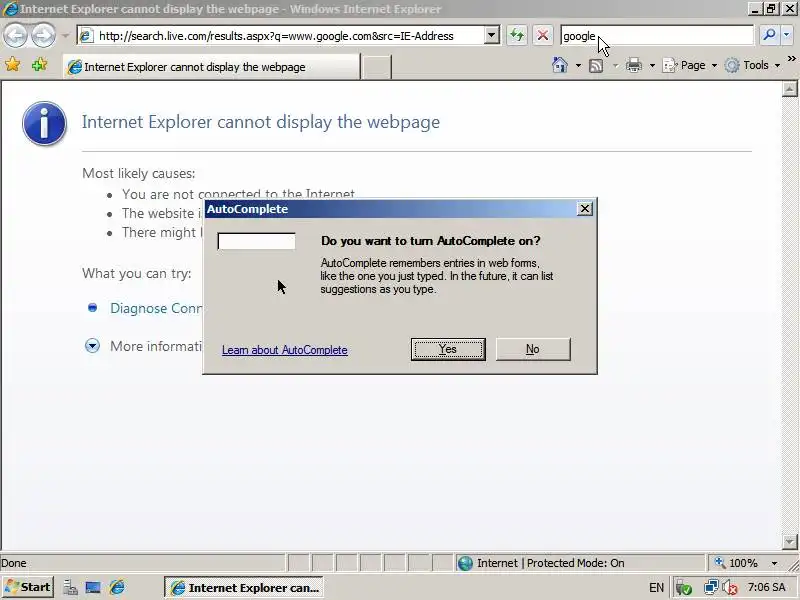Click 'What you can try:' text
Viewport: 800px width, 600px height.
coord(137,273)
